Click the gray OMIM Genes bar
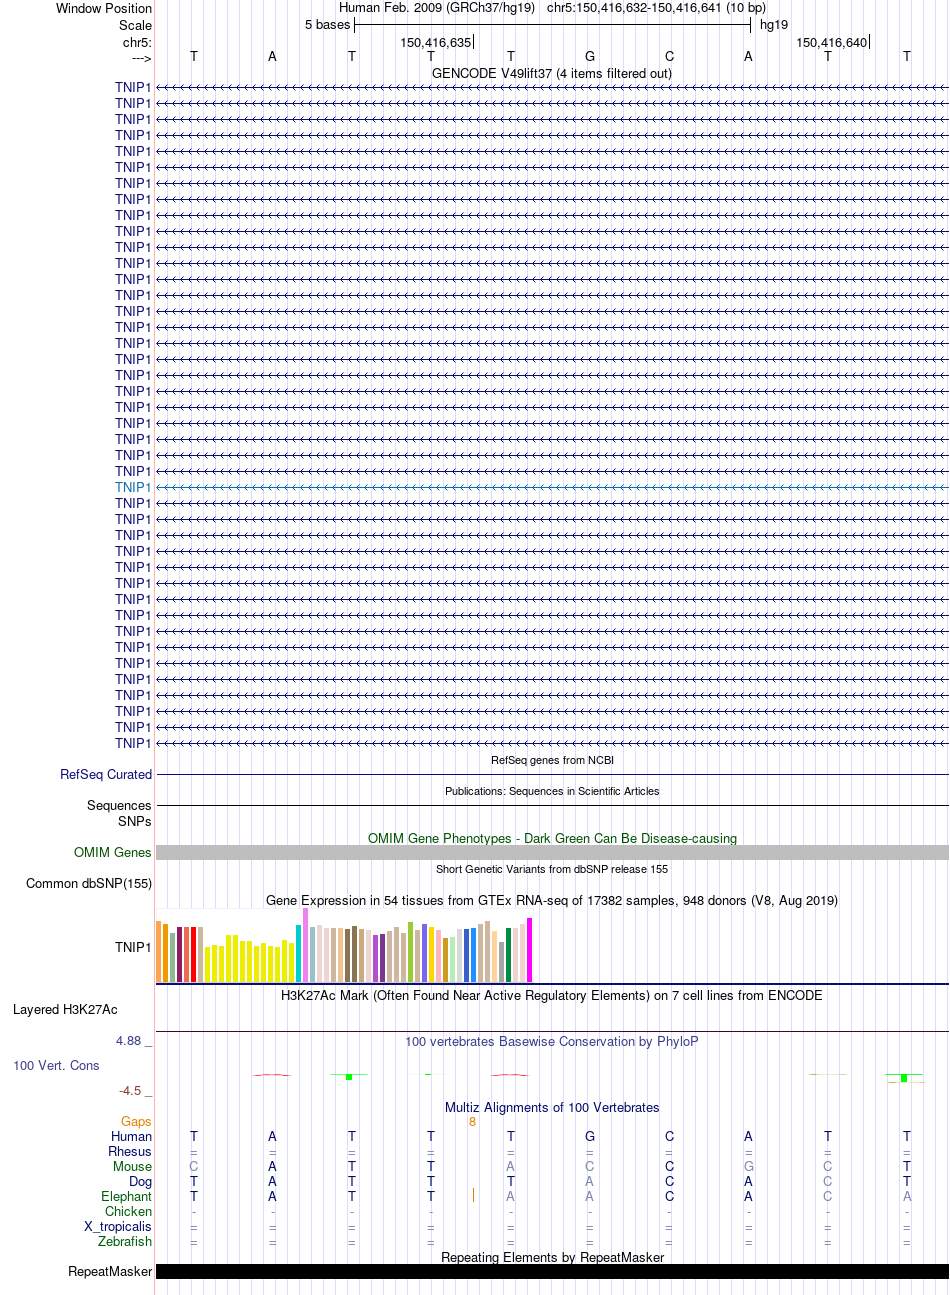This screenshot has height=1295, width=950. point(552,853)
